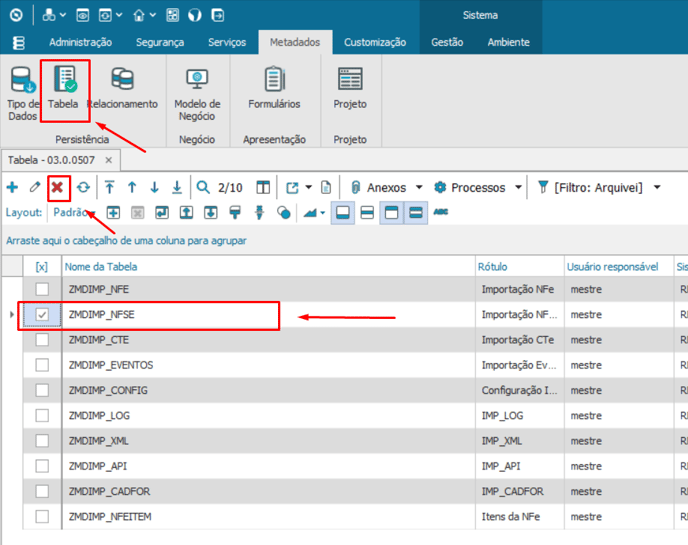This screenshot has width=688, height=545.
Task: Click the magnifier search icon beside 2/10
Action: coord(203,188)
